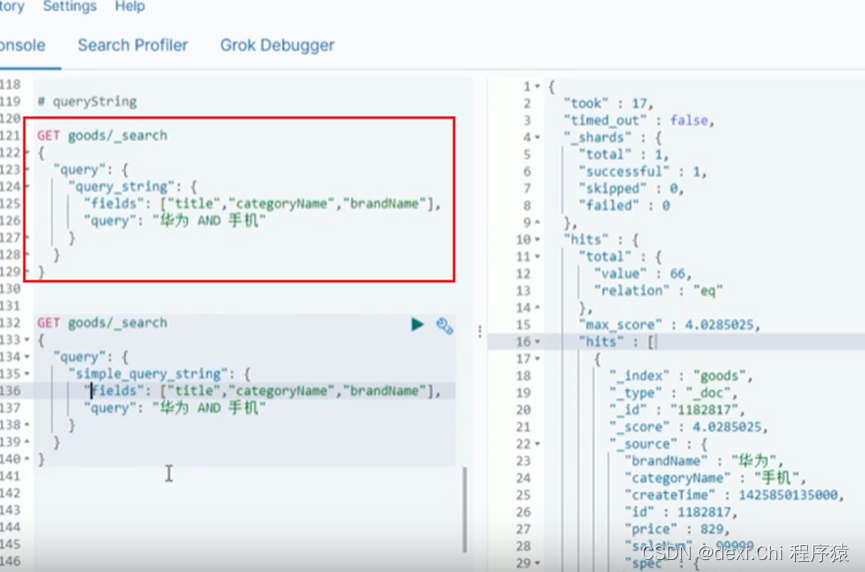Click the "categoryName" response line 24
The width and height of the screenshot is (865, 572).
715,478
